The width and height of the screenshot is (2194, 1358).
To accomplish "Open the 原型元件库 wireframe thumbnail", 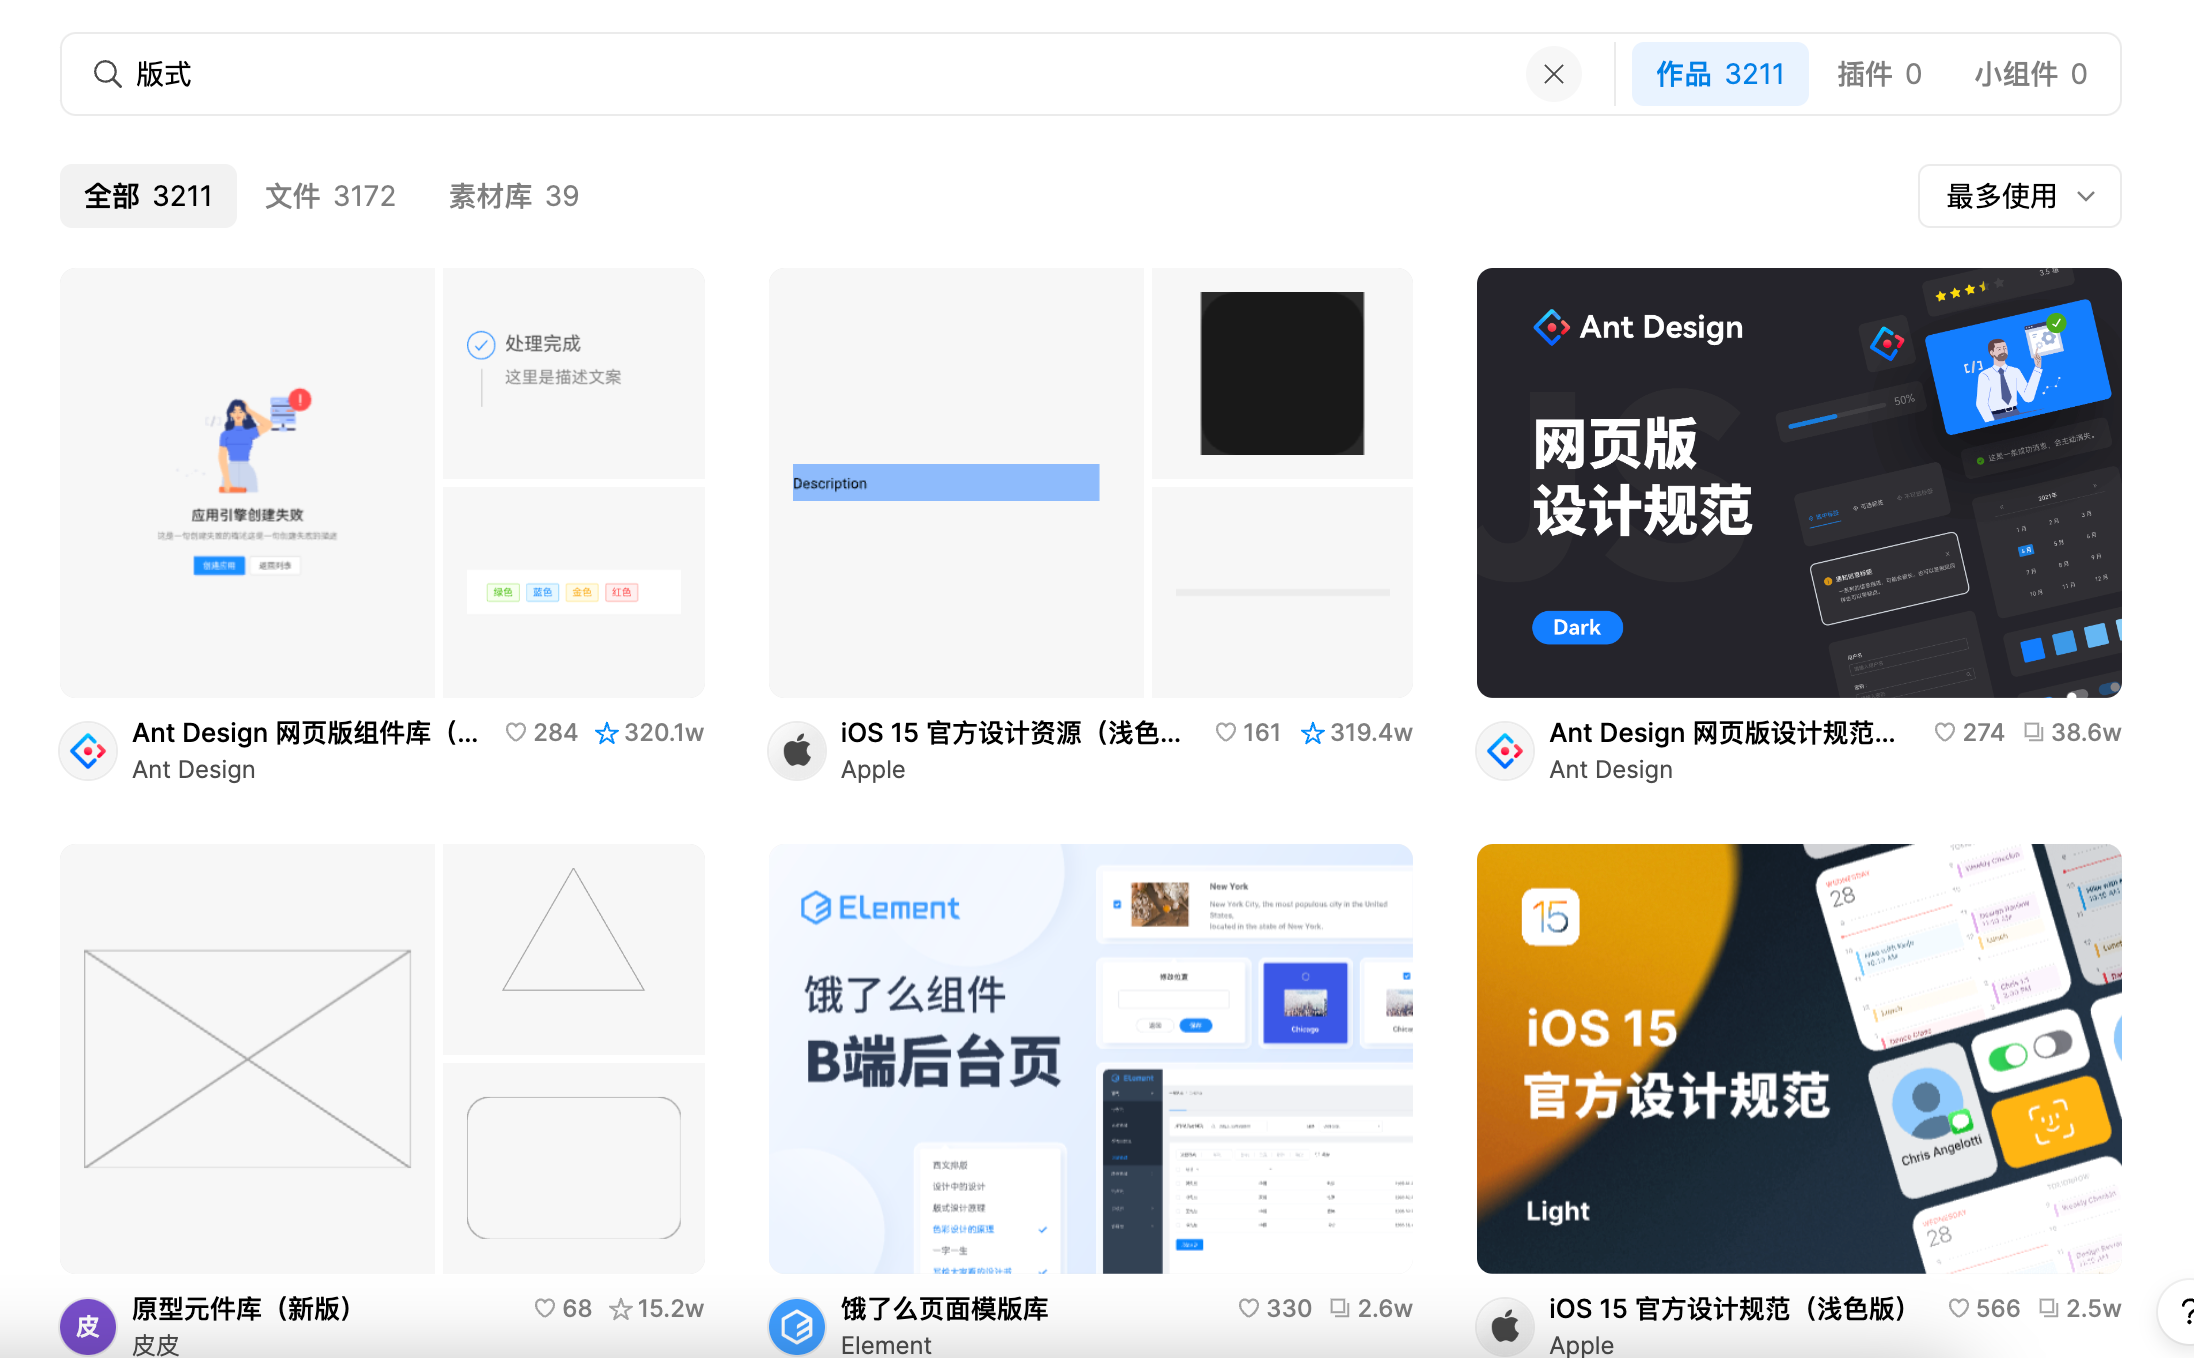I will coord(382,1058).
